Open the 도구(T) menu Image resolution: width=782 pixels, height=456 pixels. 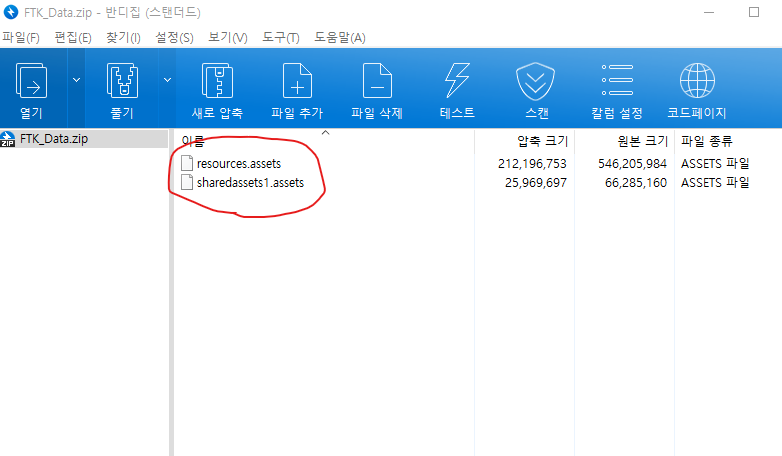tap(281, 37)
